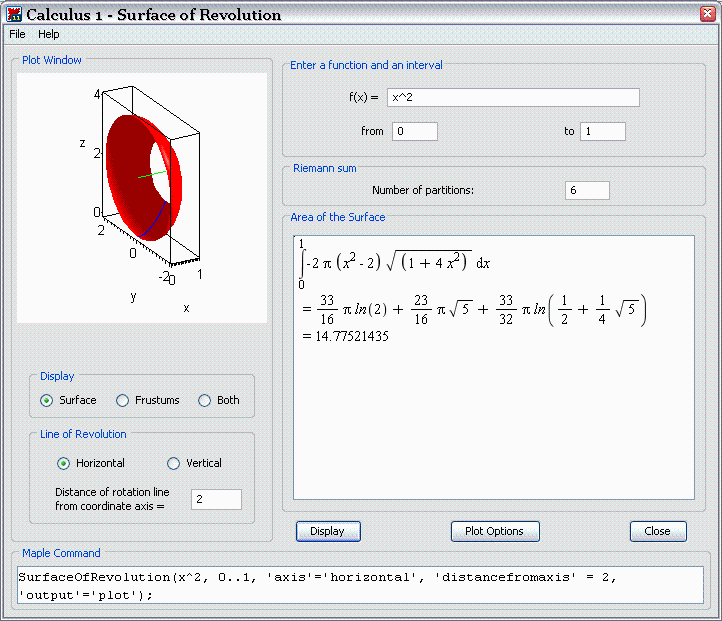Screen dimensions: 722x621
Task: Select Horizontal line of revolution
Action: 64,463
